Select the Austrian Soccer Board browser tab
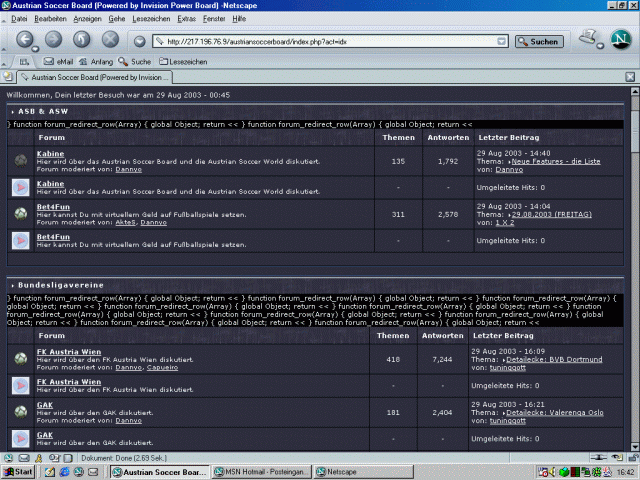Image resolution: width=640 pixels, height=480 pixels. [x=94, y=77]
